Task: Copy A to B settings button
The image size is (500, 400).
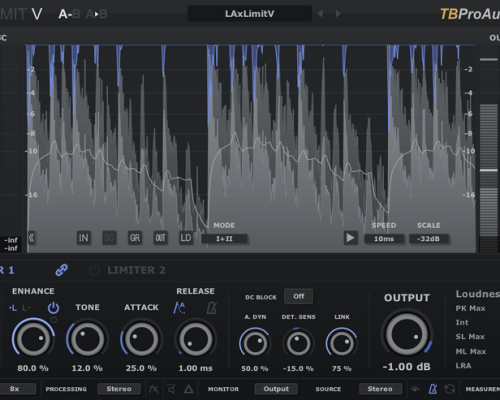Action: click(97, 14)
